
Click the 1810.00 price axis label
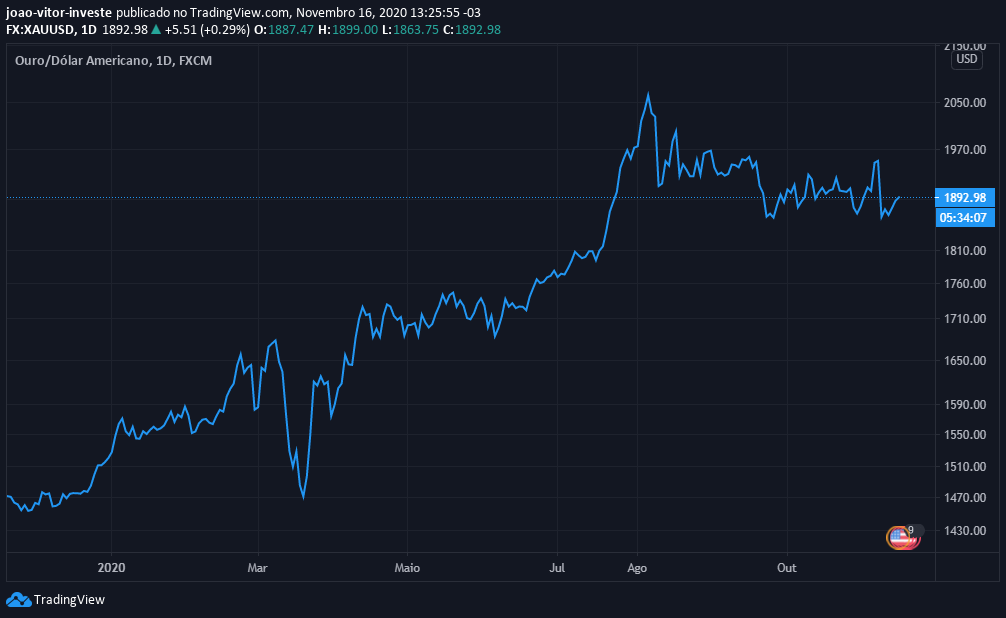point(965,250)
